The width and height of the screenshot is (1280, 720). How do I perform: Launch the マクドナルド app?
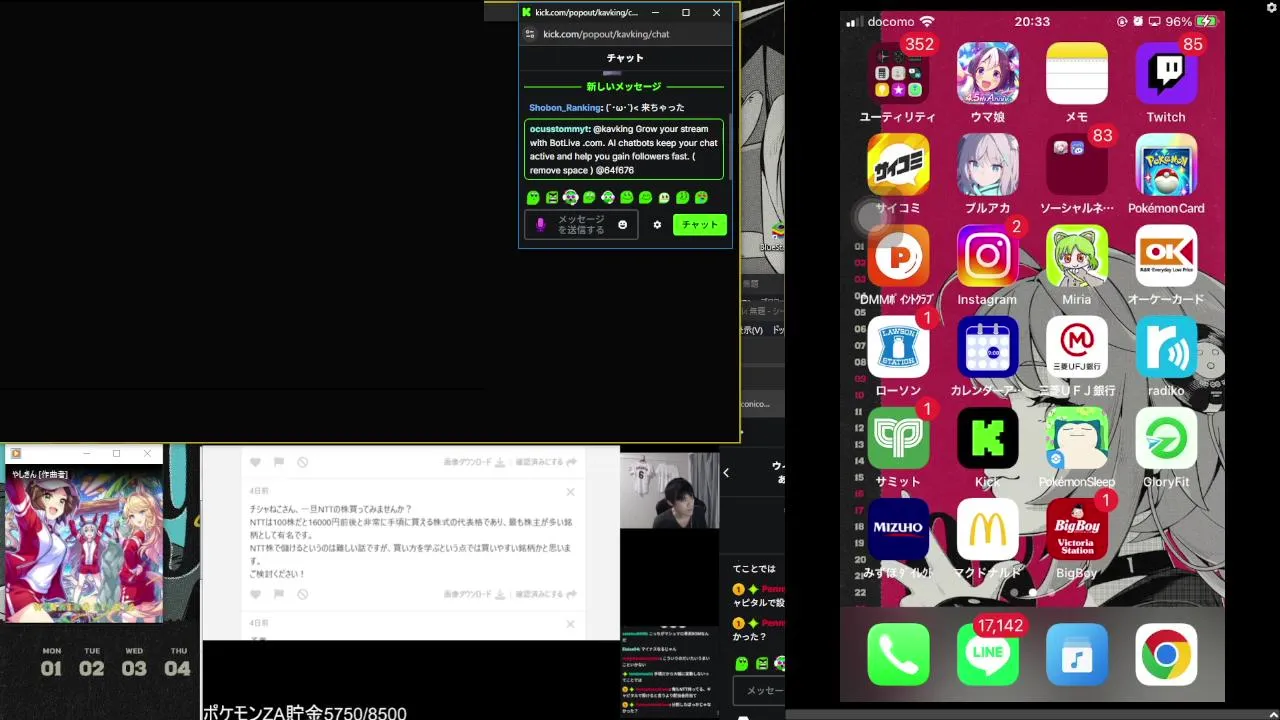click(987, 529)
